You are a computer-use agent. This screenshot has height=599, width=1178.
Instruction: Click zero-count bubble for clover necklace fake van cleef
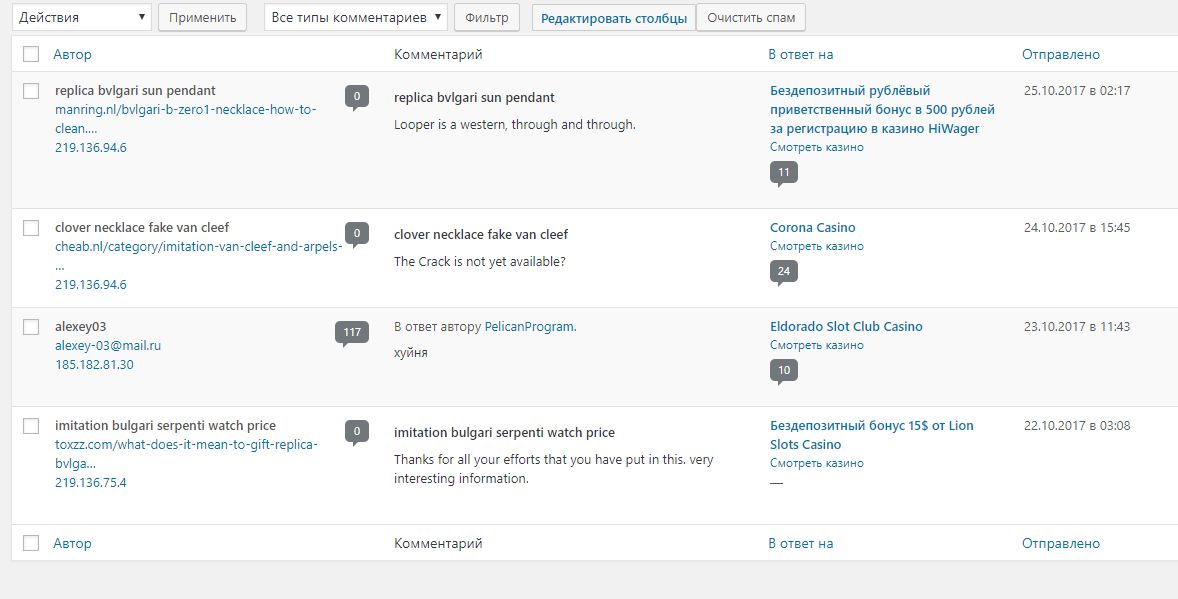(x=356, y=233)
